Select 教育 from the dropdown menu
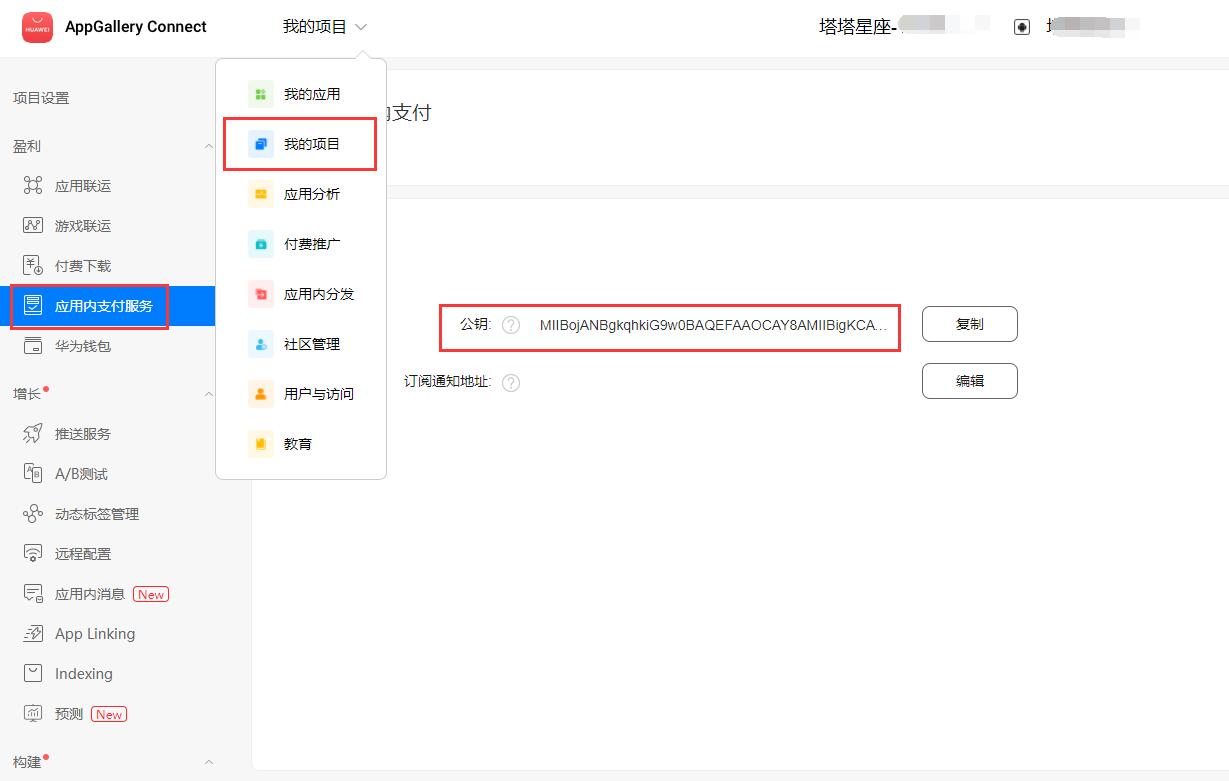1229x781 pixels. pos(301,444)
